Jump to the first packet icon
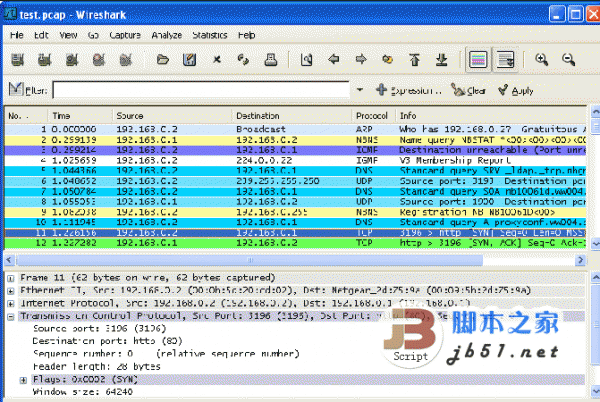The image size is (600, 402). point(414,60)
